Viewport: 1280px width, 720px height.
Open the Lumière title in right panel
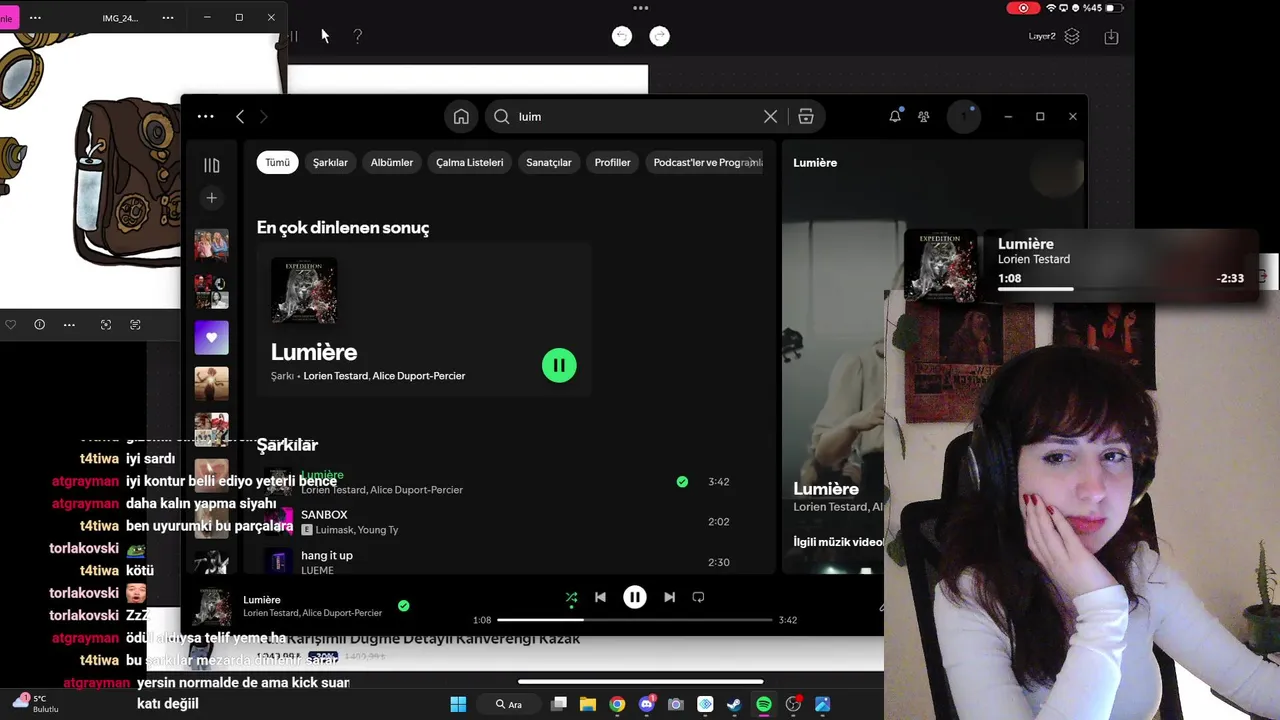tap(826, 489)
